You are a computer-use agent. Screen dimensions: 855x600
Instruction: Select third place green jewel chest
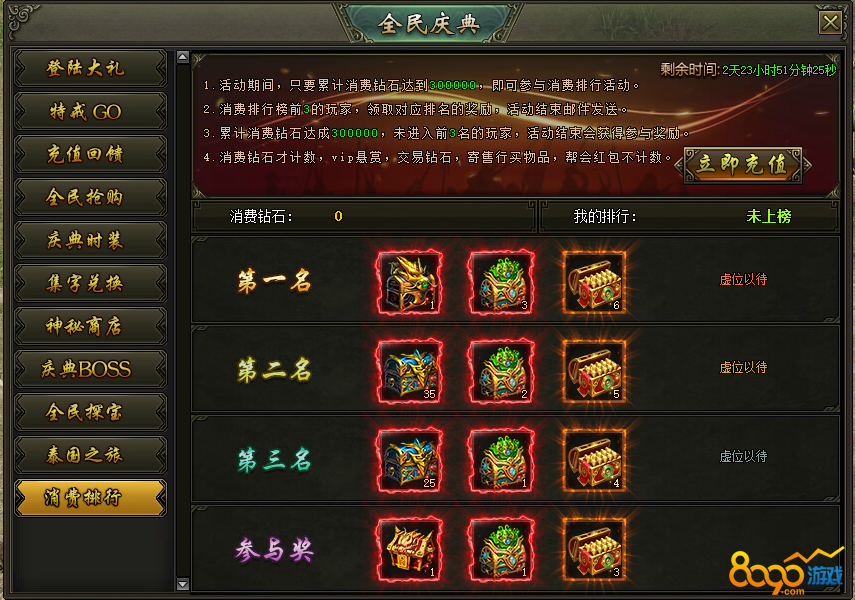tap(502, 460)
